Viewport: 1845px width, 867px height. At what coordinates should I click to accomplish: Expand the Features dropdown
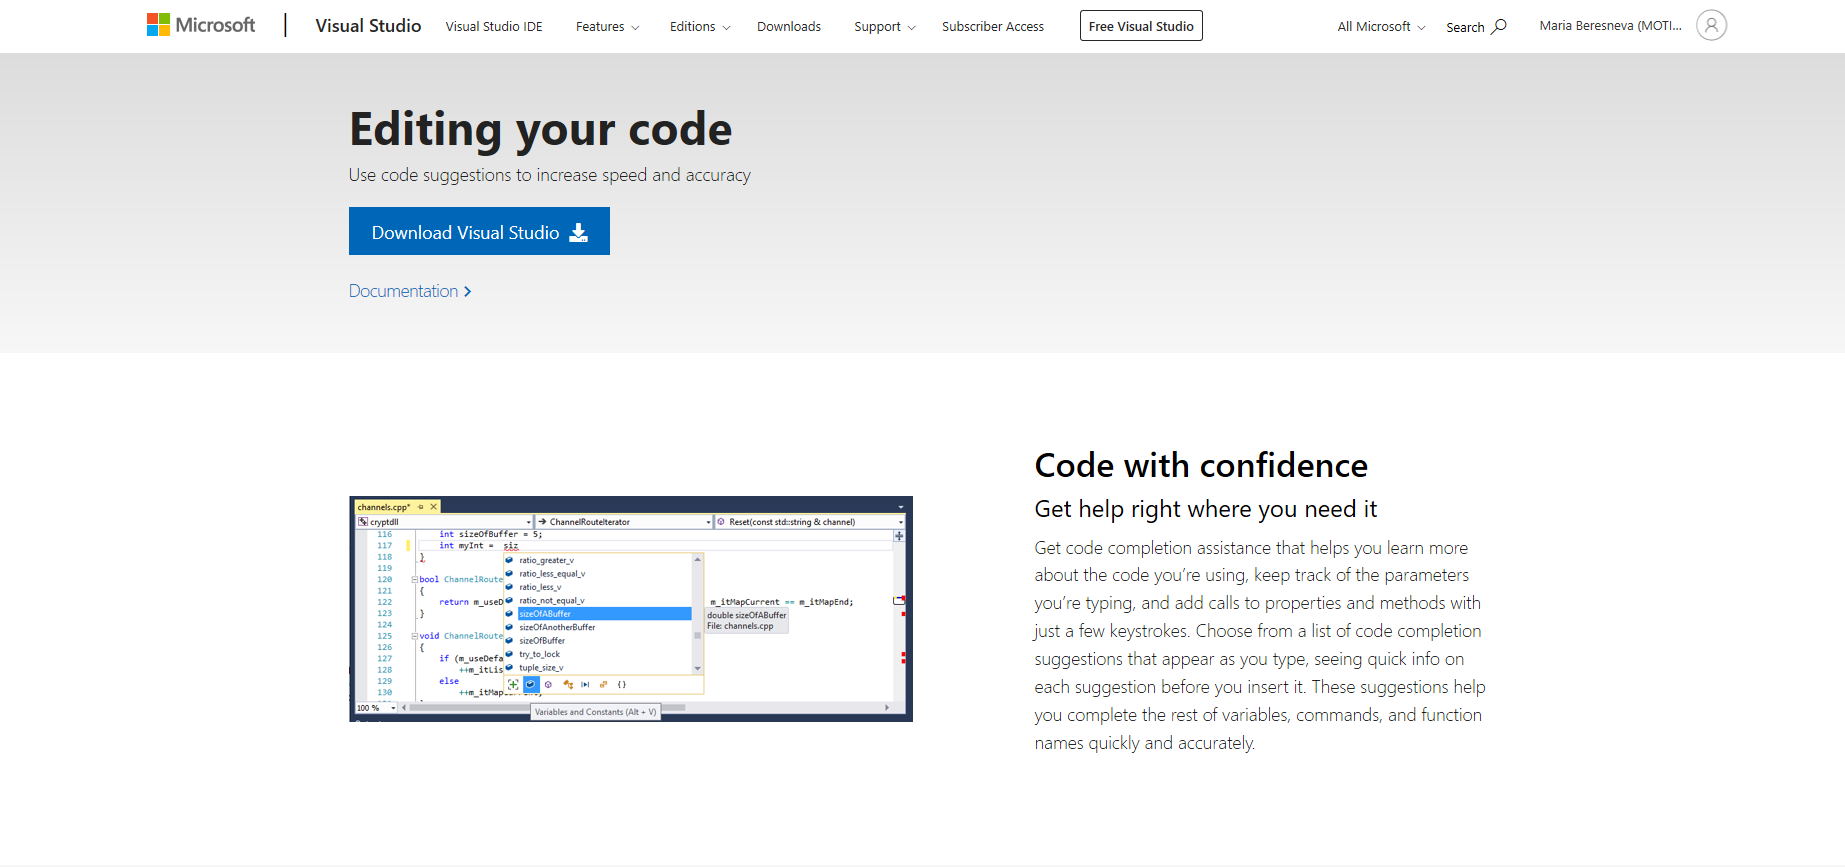[x=607, y=27]
